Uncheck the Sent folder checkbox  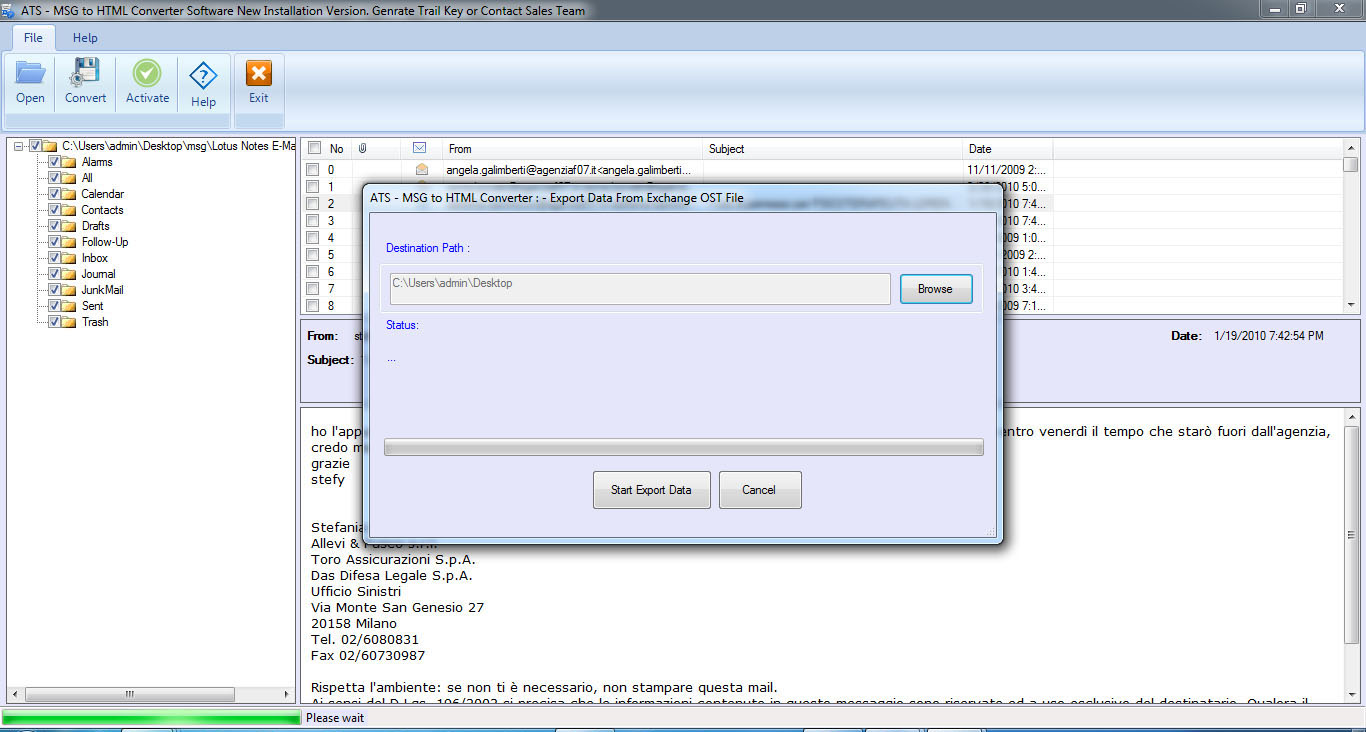coord(54,306)
